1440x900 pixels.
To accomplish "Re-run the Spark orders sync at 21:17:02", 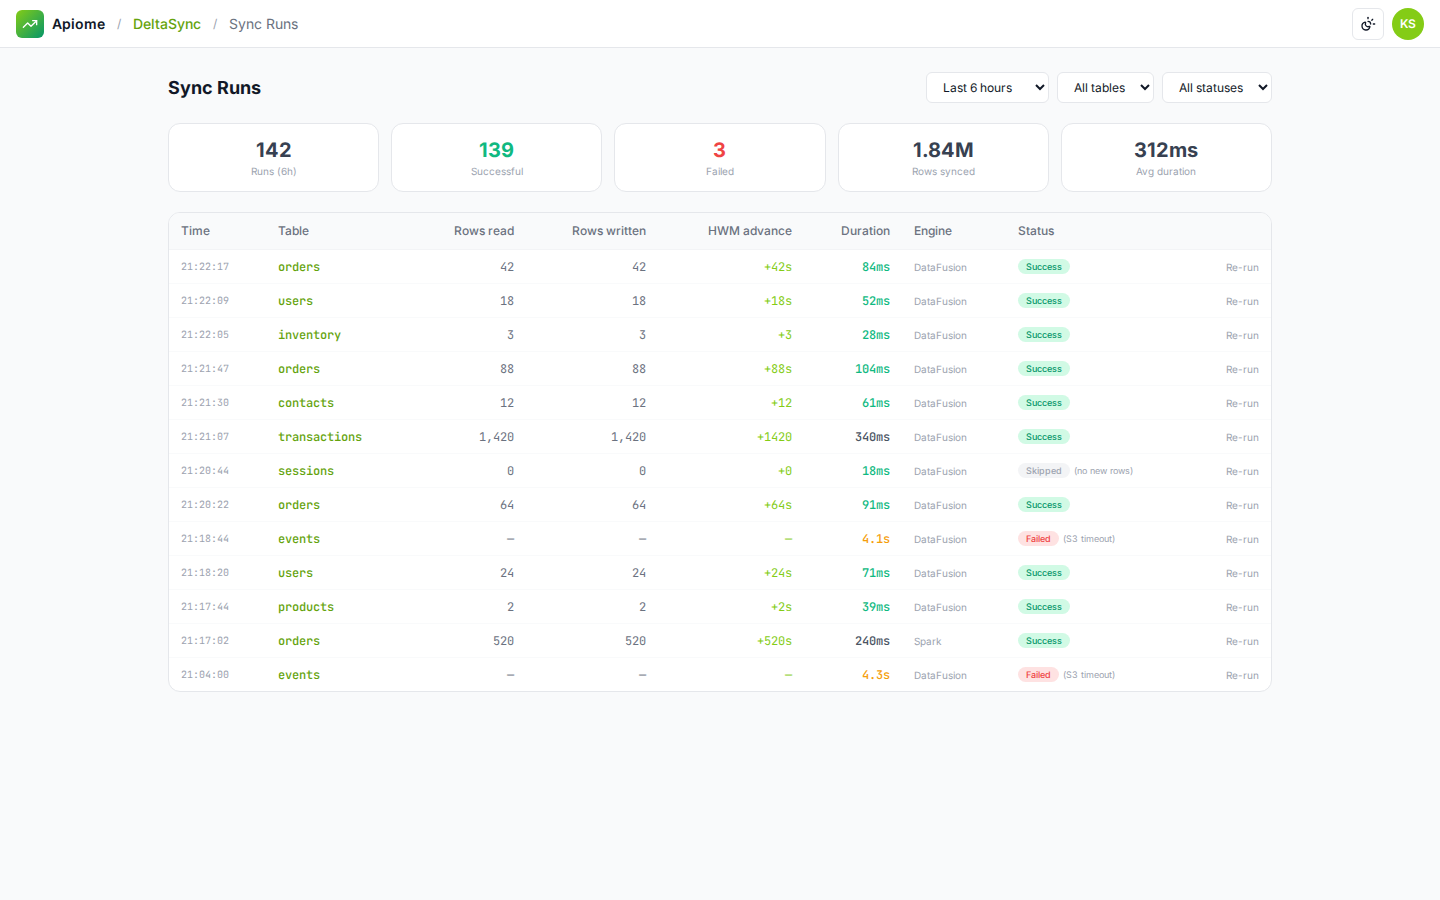I will tap(1242, 641).
